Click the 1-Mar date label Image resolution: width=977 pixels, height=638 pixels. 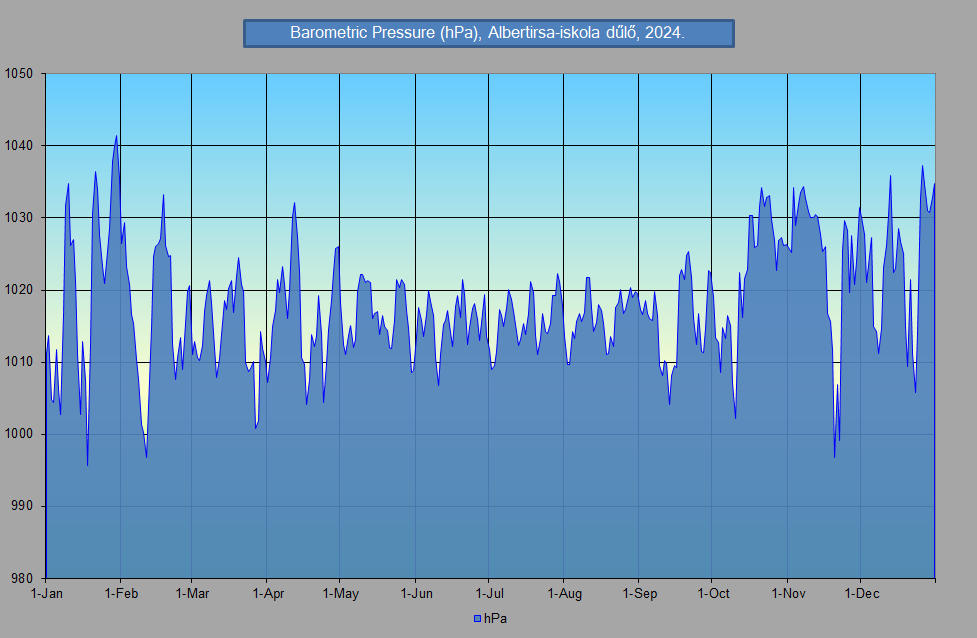pyautogui.click(x=191, y=594)
